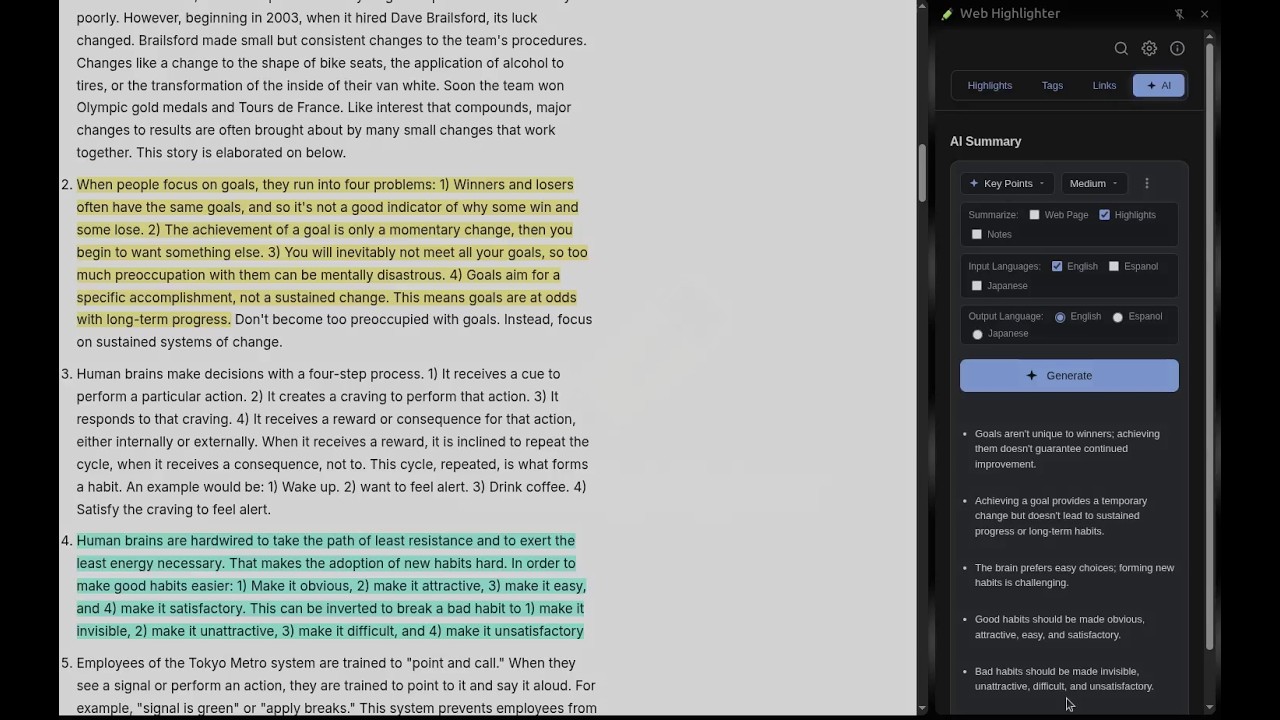The image size is (1280, 720).
Task: Click bullet "The brain prefers easy choices"
Action: point(1074,575)
